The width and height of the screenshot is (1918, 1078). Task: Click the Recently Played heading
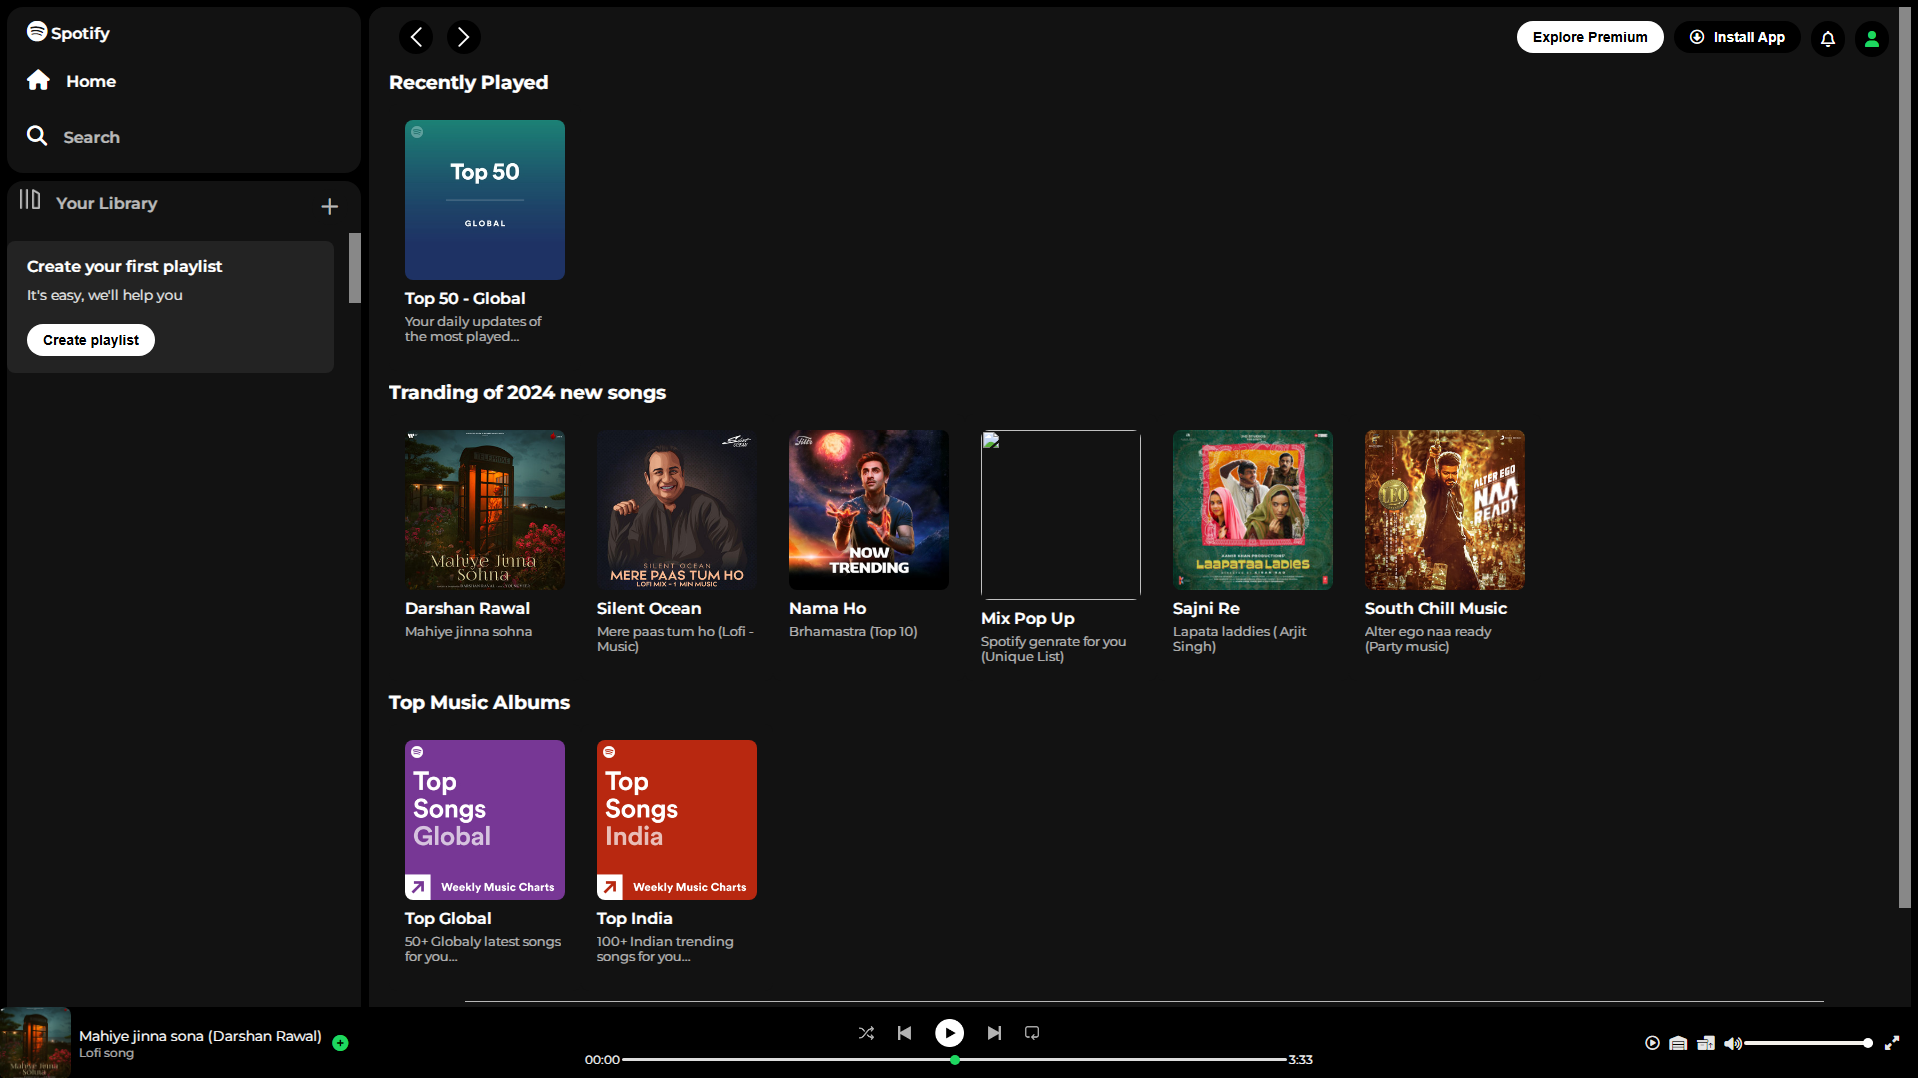(x=468, y=82)
